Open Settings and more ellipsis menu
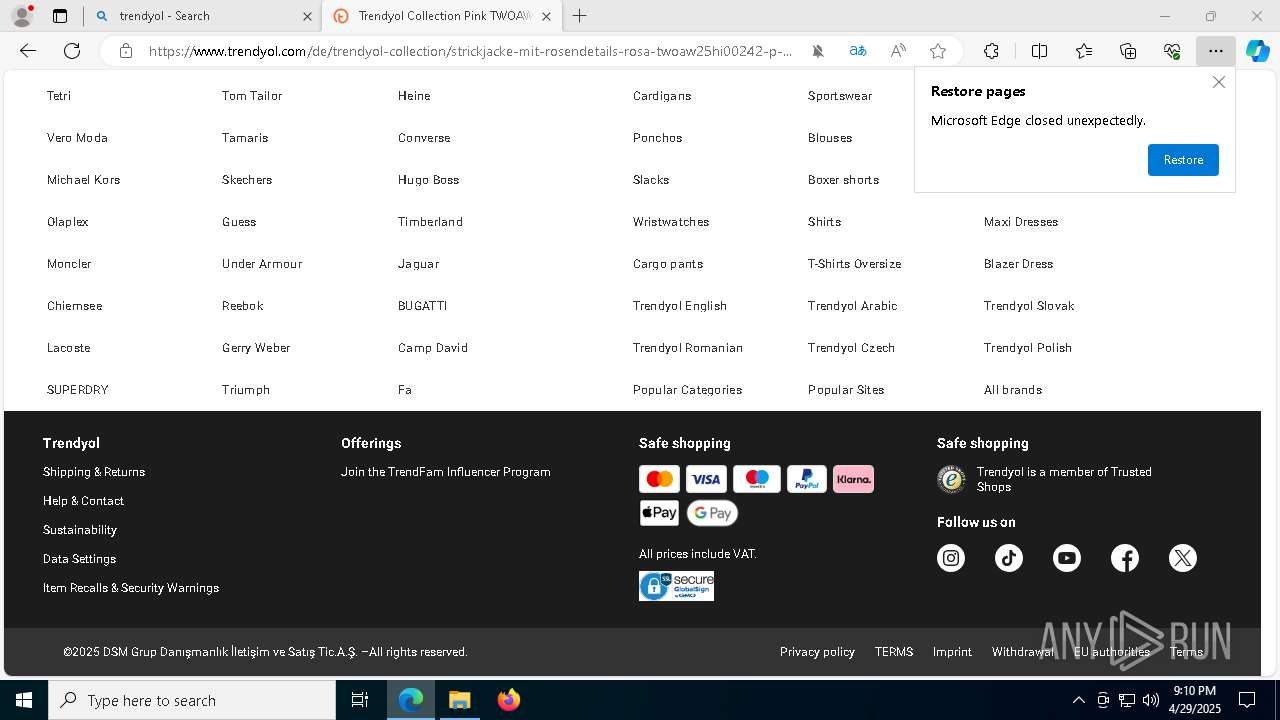 (1216, 51)
